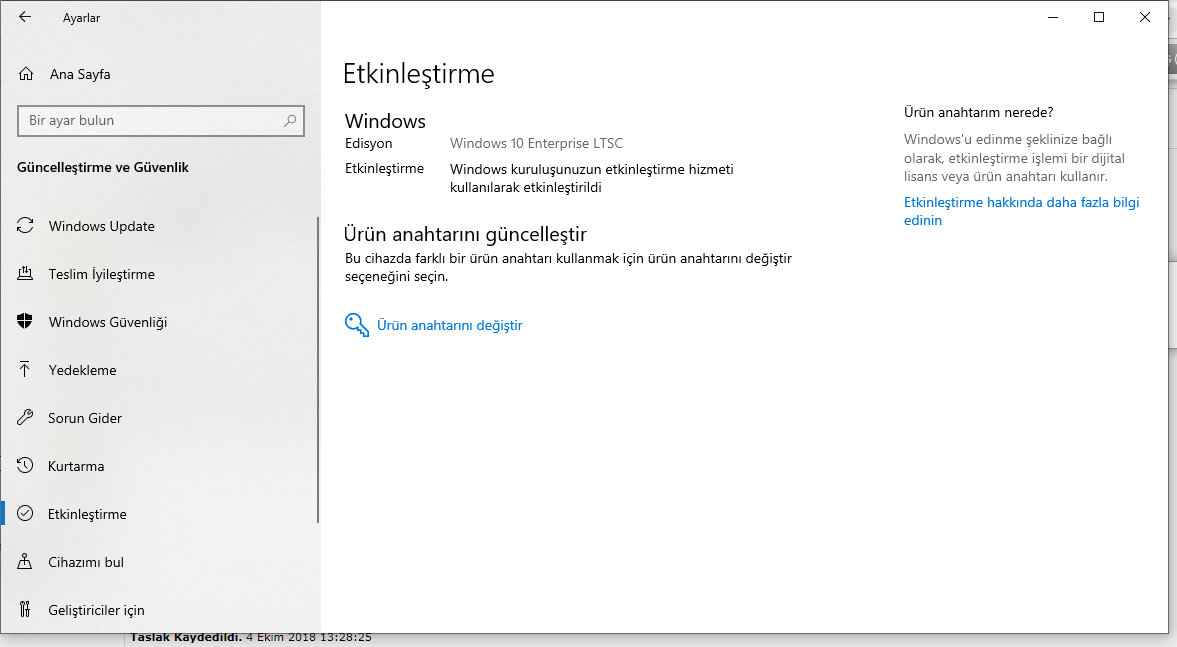
Task: Click the Etkinleştirme page title
Action: click(x=418, y=74)
